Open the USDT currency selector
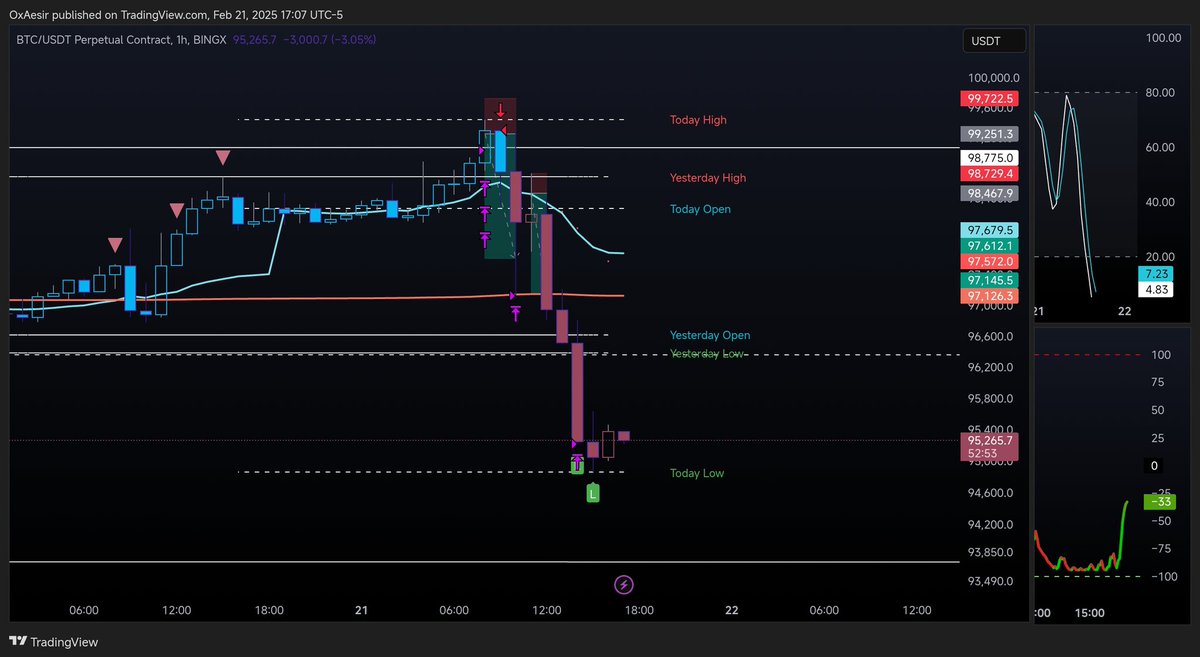 click(x=995, y=41)
